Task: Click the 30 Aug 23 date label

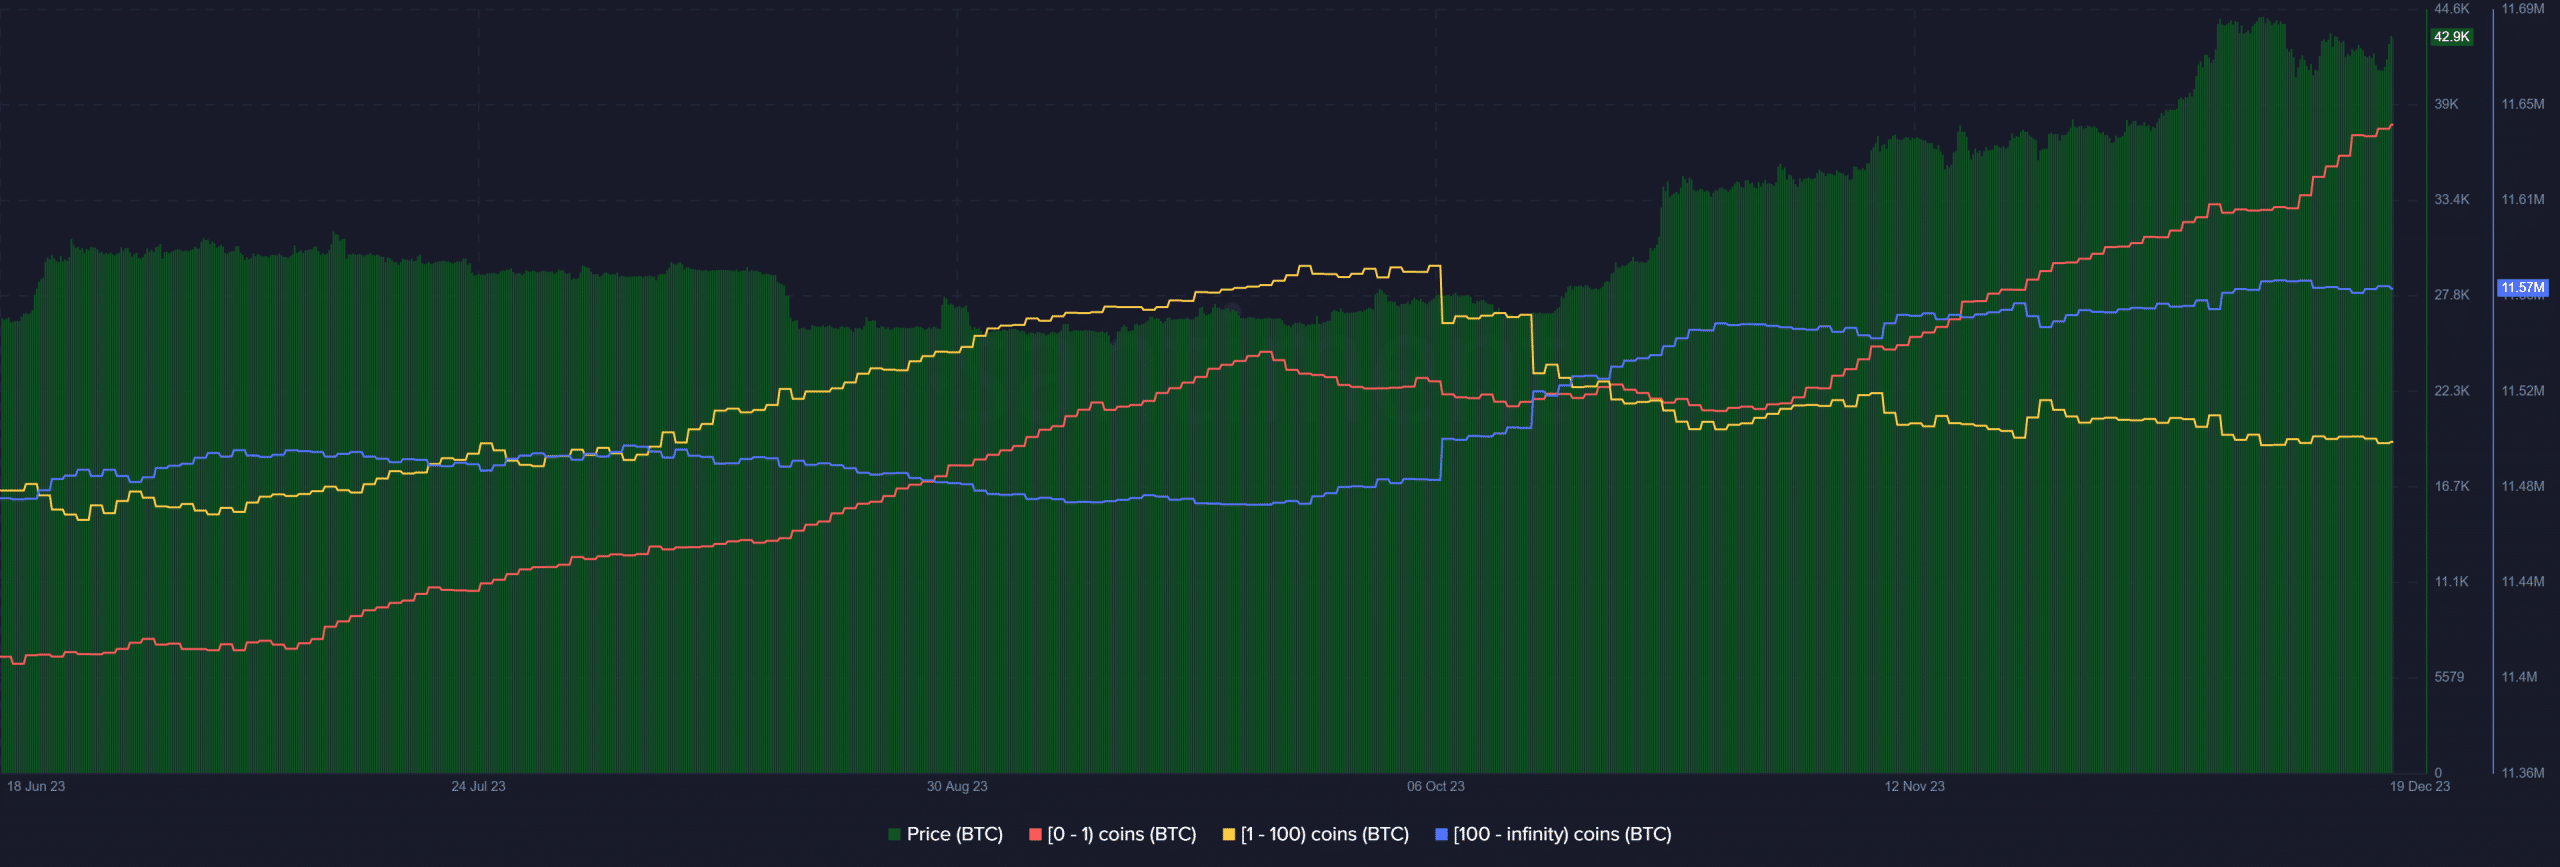Action: click(957, 786)
